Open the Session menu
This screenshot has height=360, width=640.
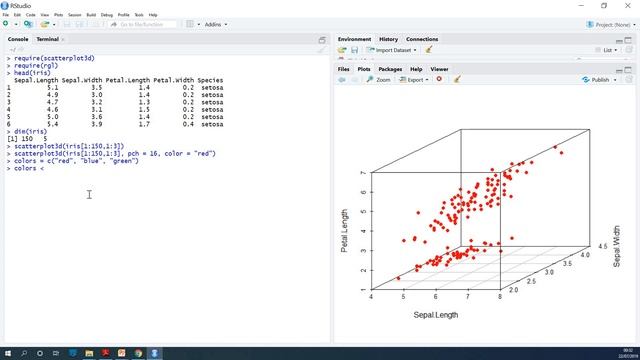pos(75,15)
